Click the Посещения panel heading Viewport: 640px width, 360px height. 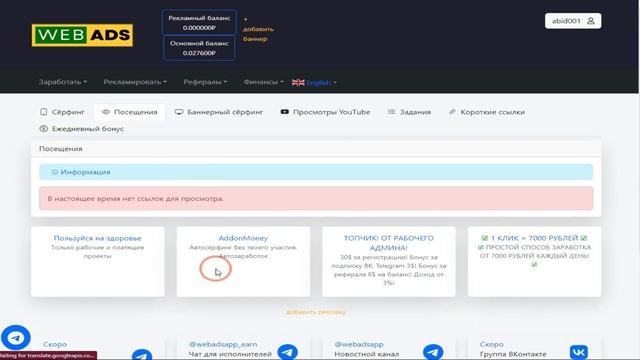(x=61, y=149)
